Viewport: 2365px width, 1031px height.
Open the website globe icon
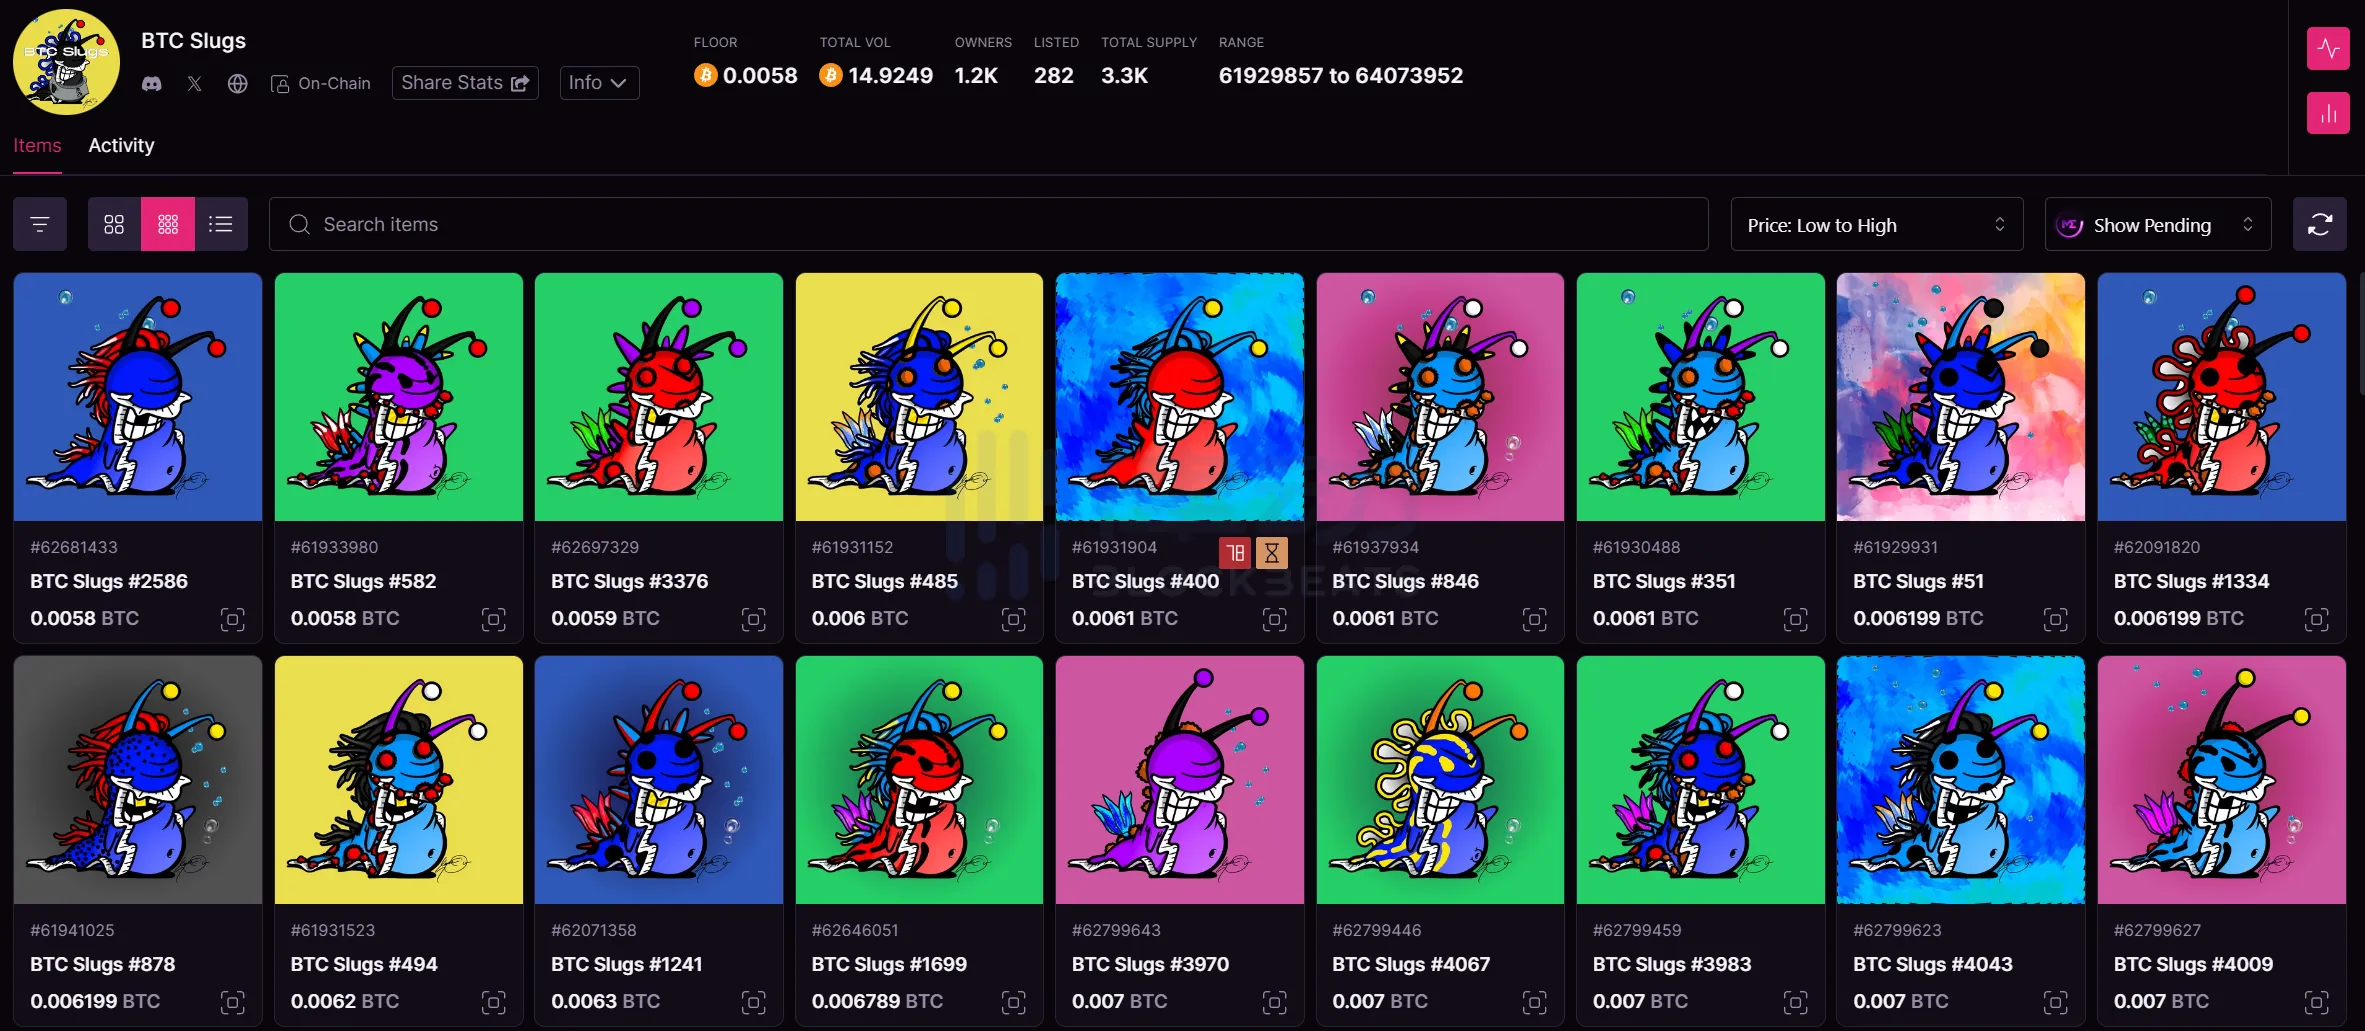[237, 84]
